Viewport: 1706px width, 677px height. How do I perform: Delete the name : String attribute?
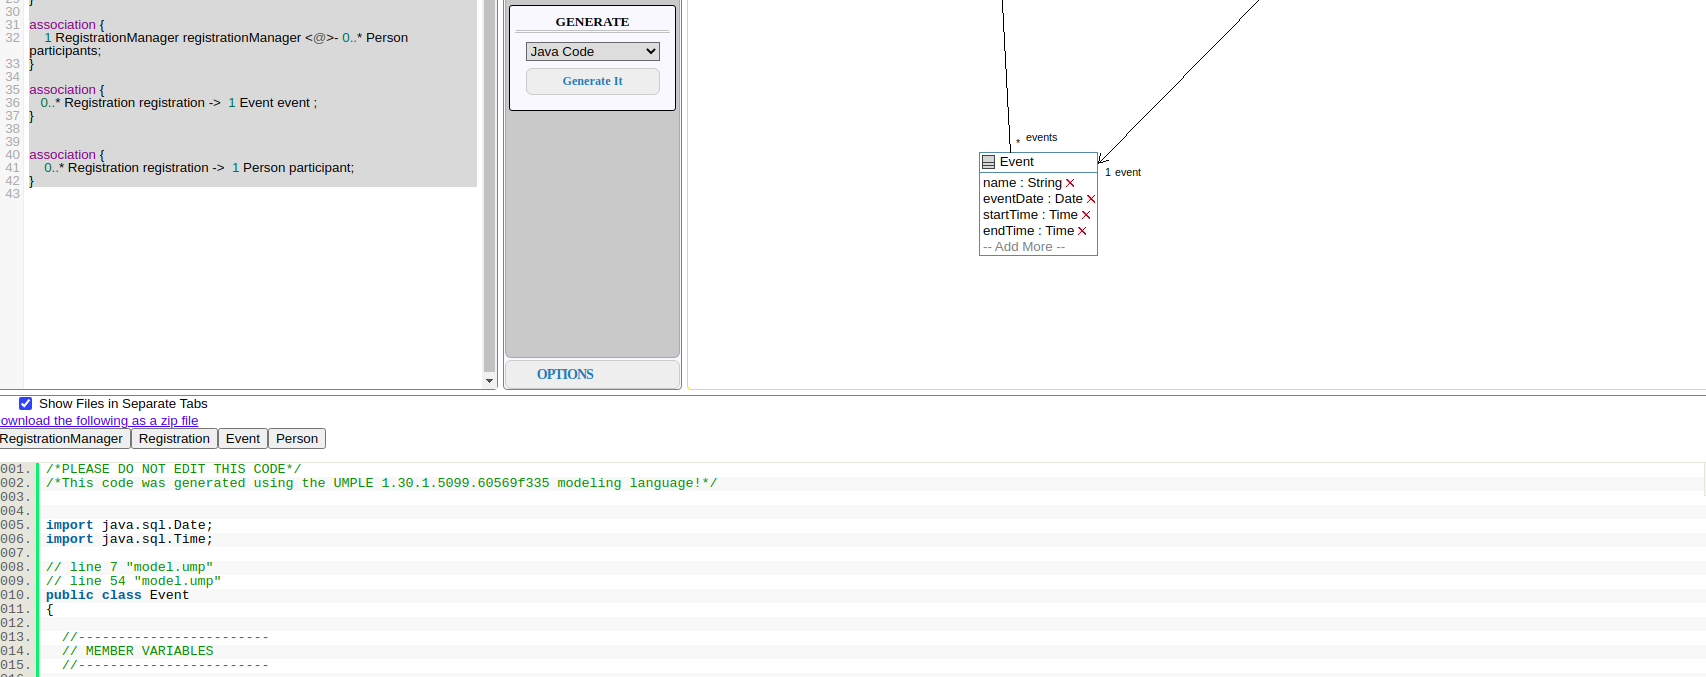[x=1070, y=183]
